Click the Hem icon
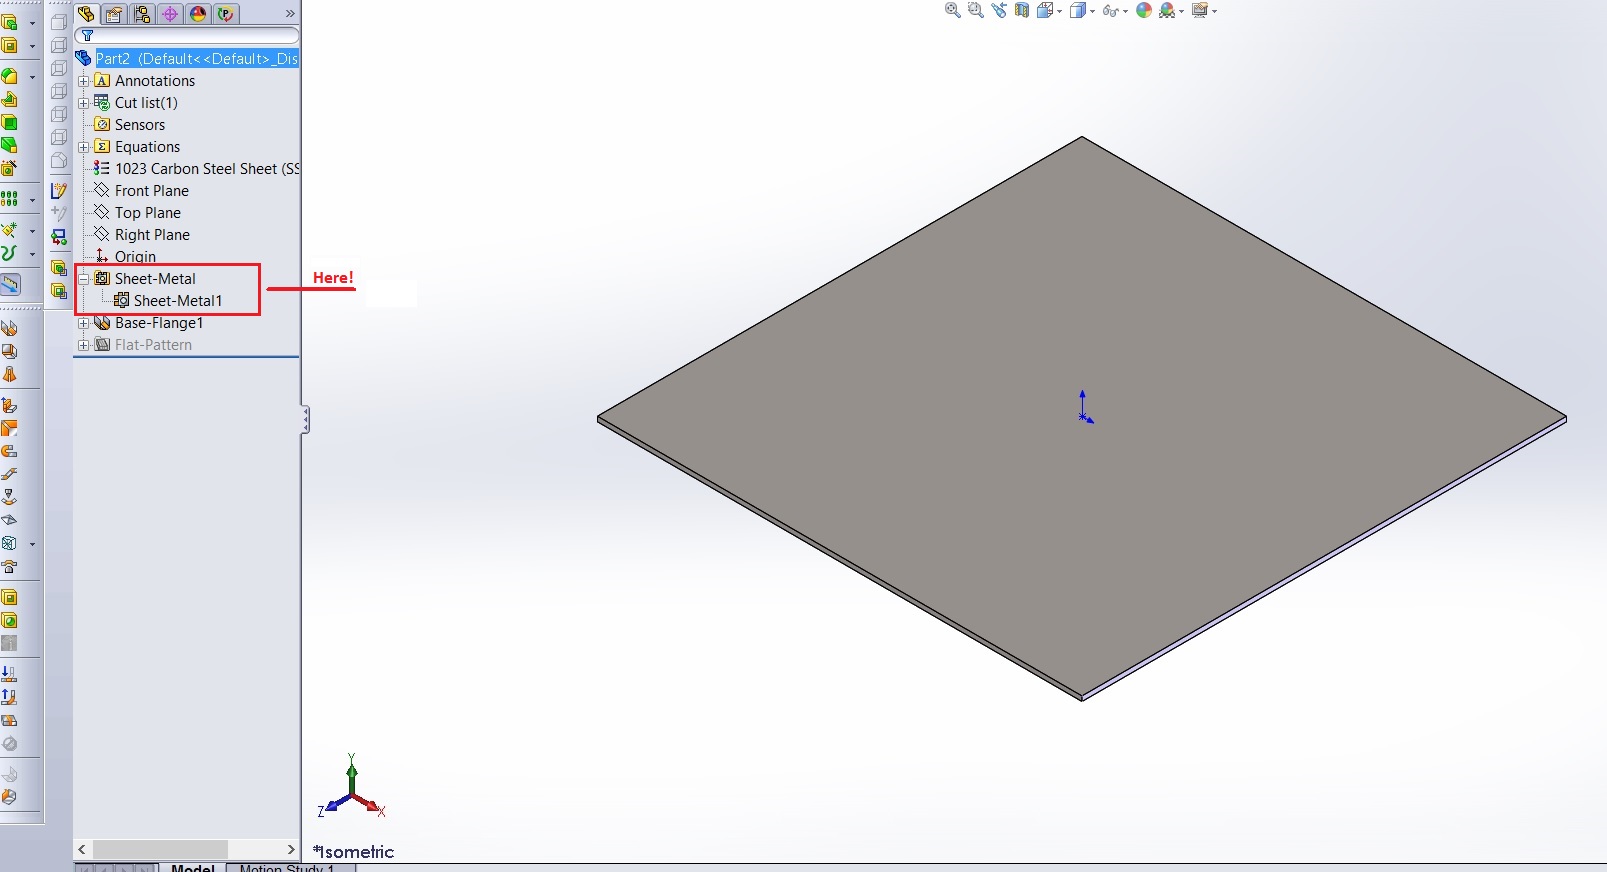 point(10,451)
